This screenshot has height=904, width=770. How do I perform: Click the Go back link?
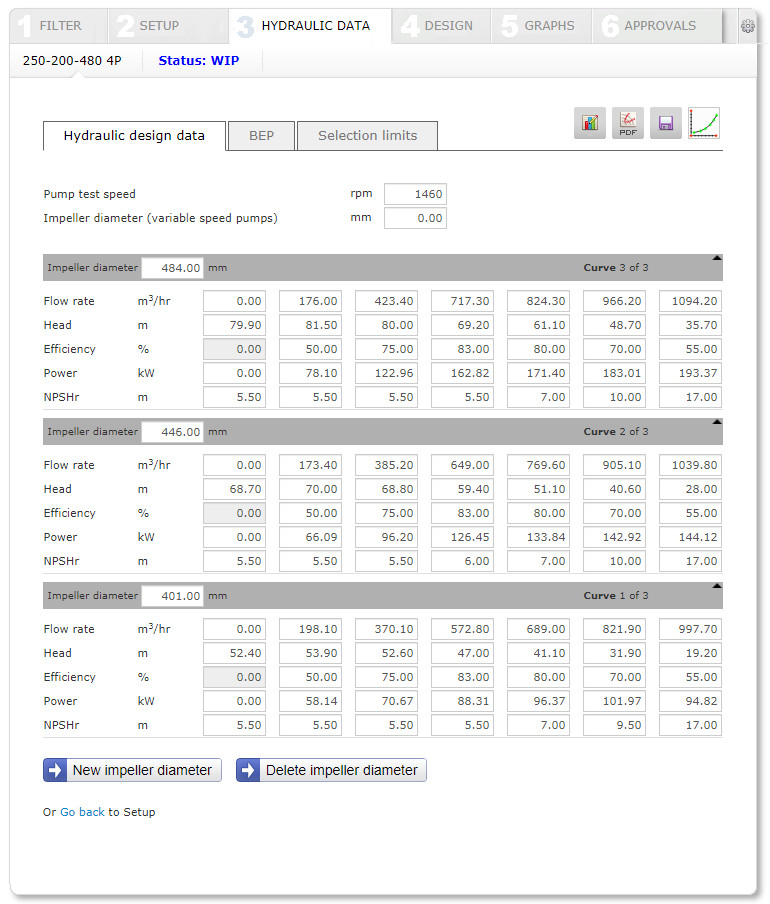(x=82, y=812)
